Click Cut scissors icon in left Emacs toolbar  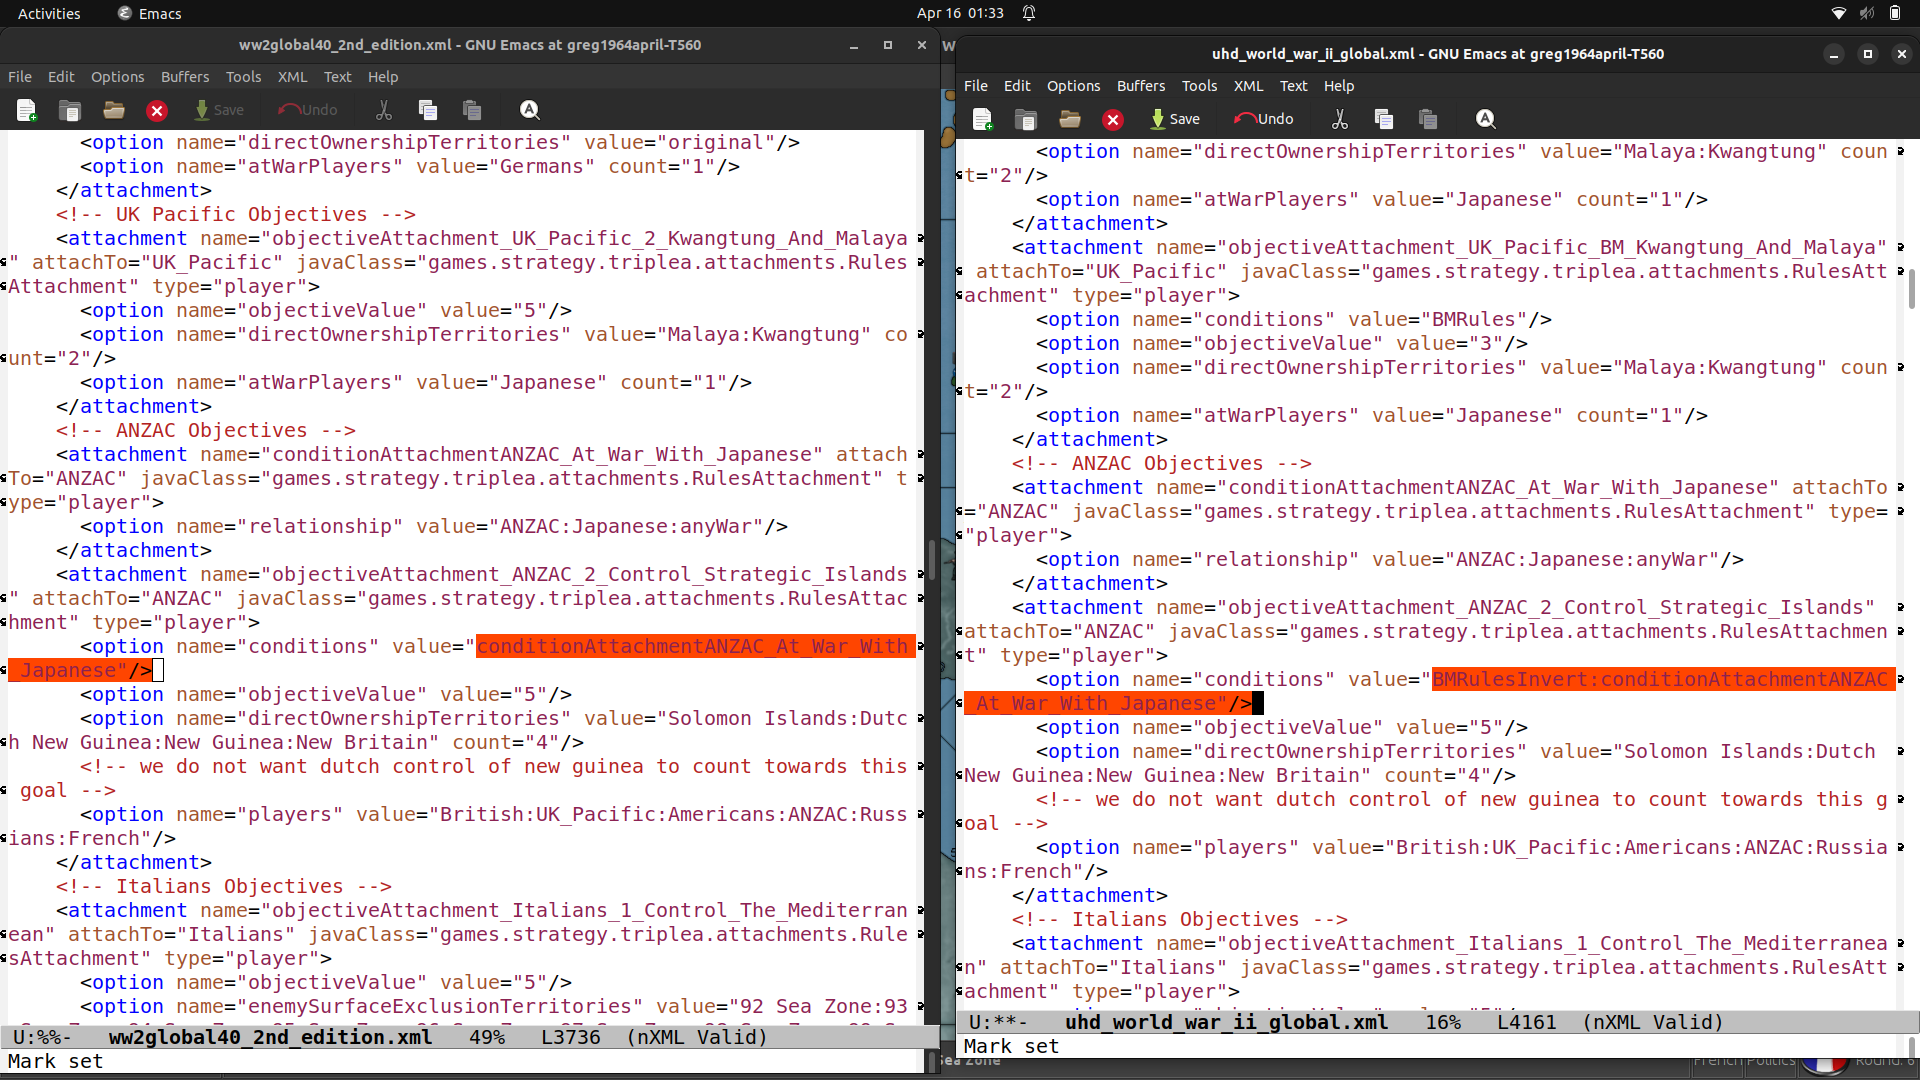point(384,110)
